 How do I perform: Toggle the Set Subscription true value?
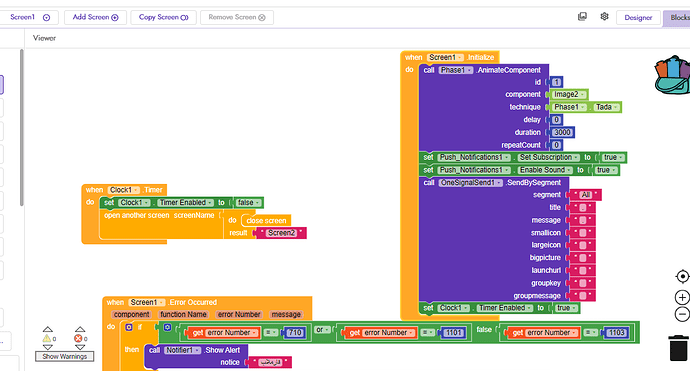tap(613, 158)
